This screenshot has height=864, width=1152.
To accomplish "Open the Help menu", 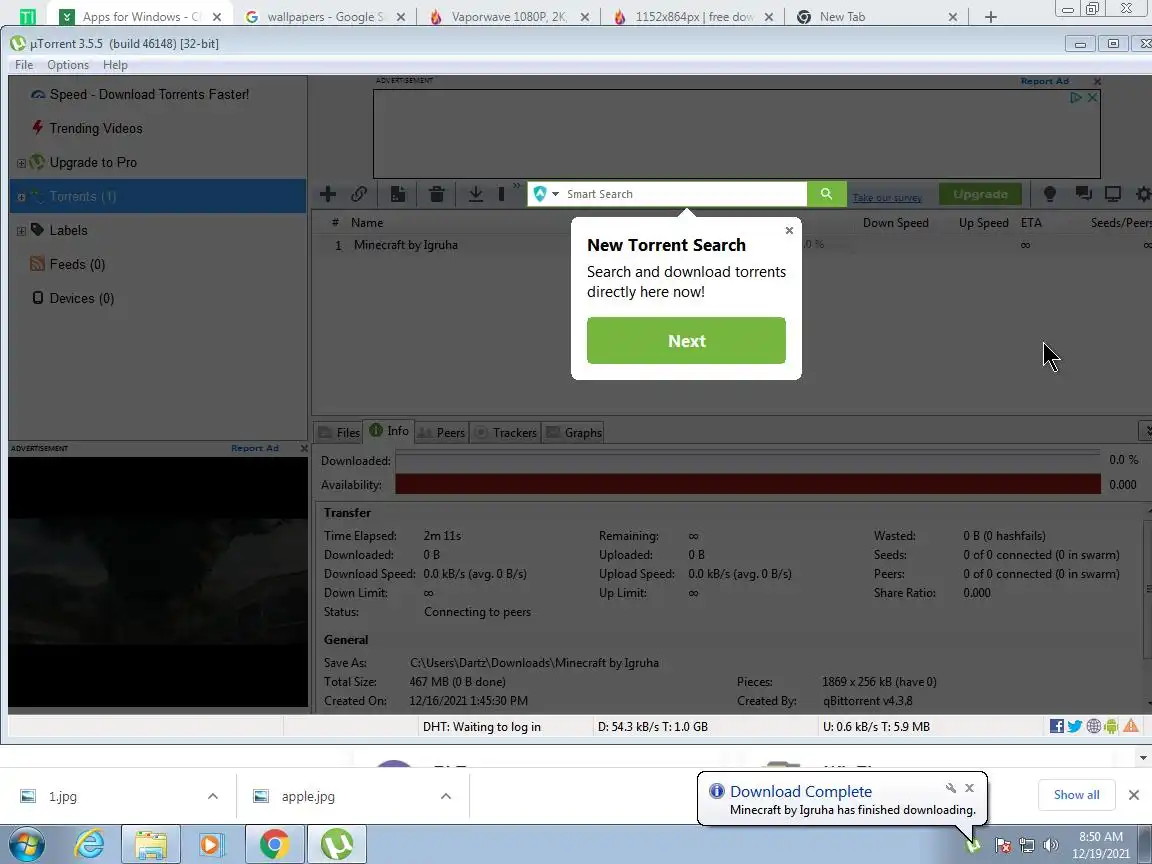I will (115, 65).
